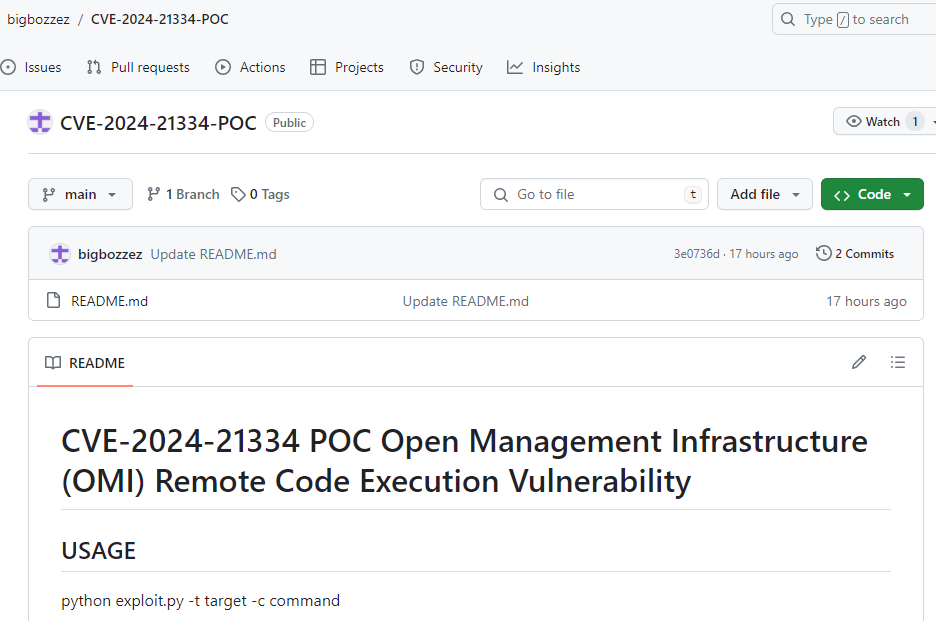Open the README outline list icon
This screenshot has width=936, height=621.
[898, 362]
